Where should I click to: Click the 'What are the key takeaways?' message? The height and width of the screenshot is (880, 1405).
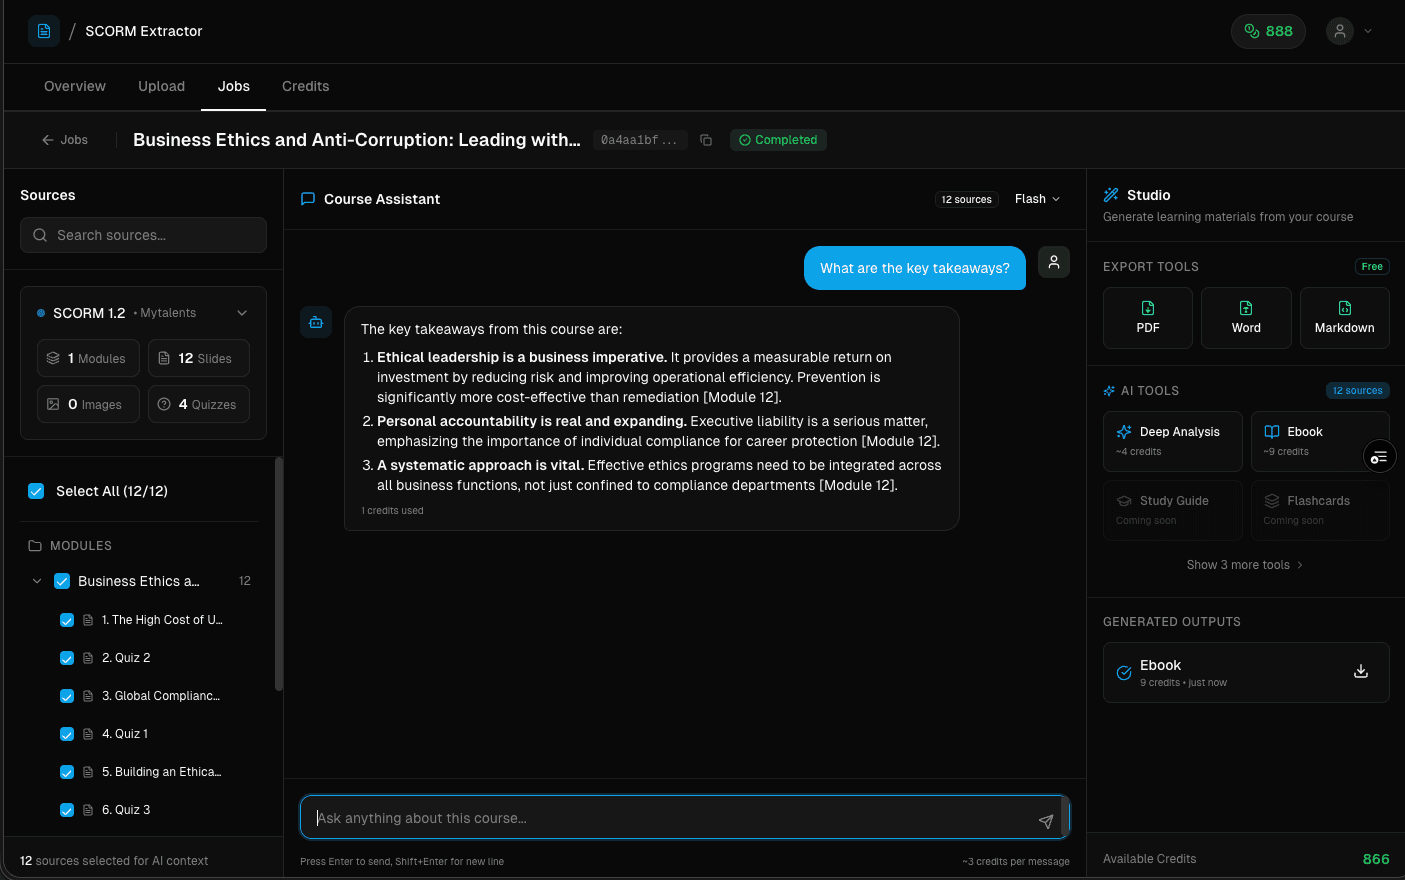pyautogui.click(x=915, y=268)
